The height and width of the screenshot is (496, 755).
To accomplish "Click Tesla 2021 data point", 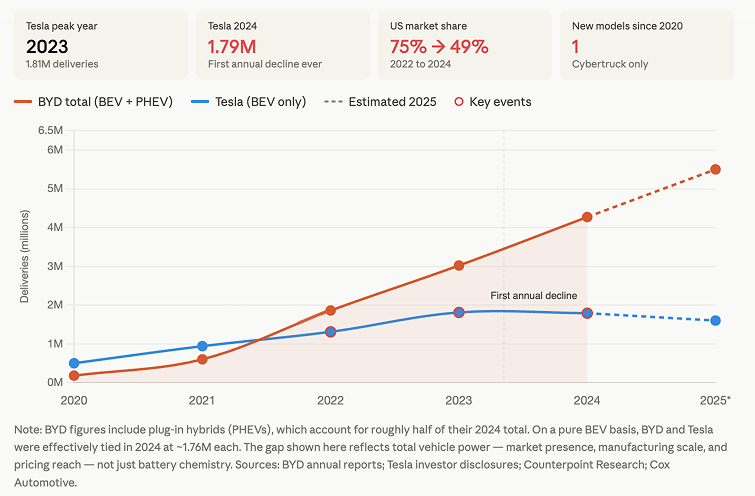I will point(202,346).
